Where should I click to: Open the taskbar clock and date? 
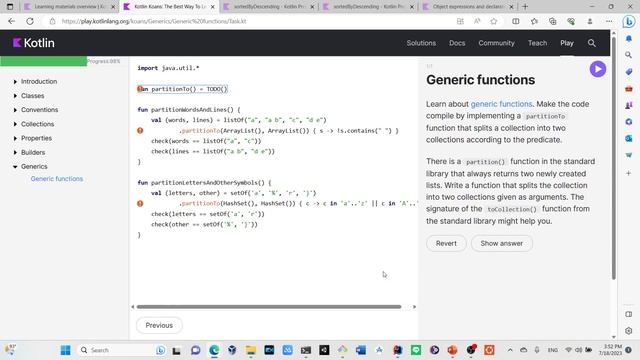click(x=610, y=350)
